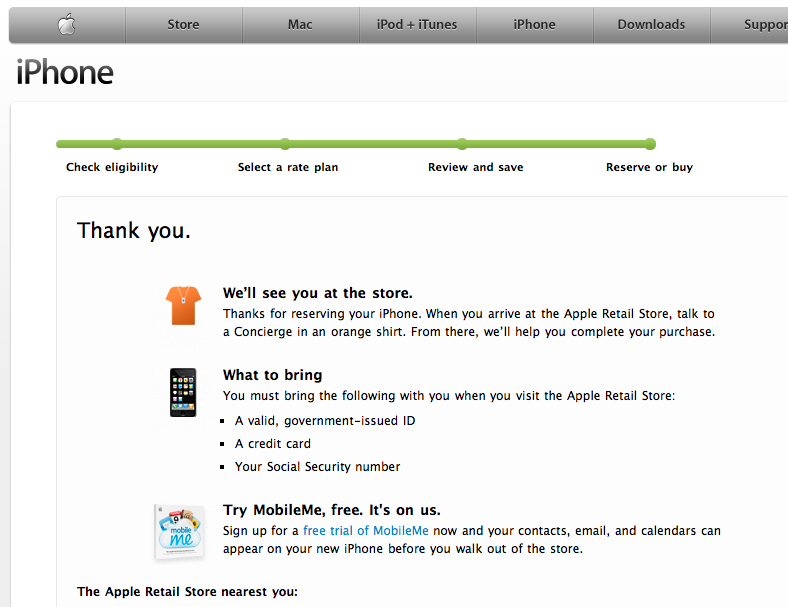Follow the free trial of MobileMe link

pos(366,531)
